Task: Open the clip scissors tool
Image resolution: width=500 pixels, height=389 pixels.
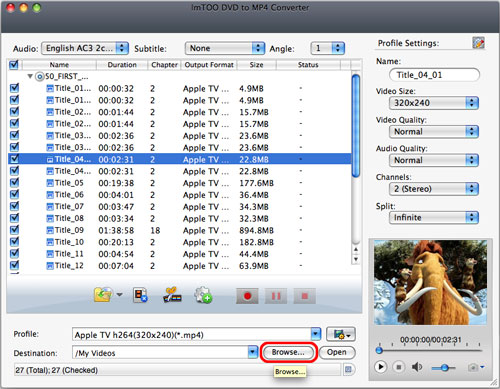Action: coord(172,295)
